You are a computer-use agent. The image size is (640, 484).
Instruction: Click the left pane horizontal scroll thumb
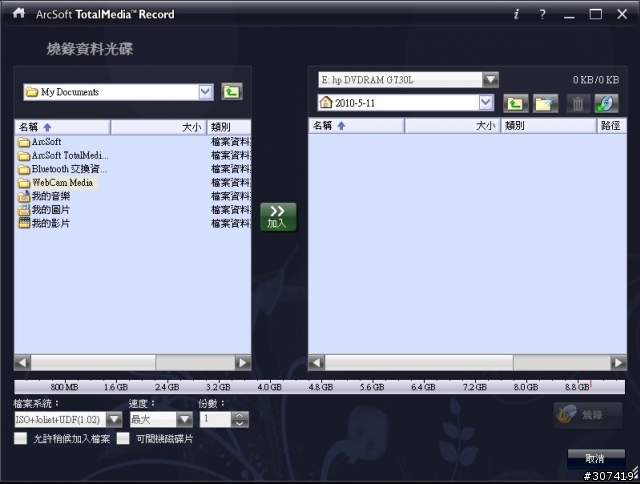tap(93, 362)
